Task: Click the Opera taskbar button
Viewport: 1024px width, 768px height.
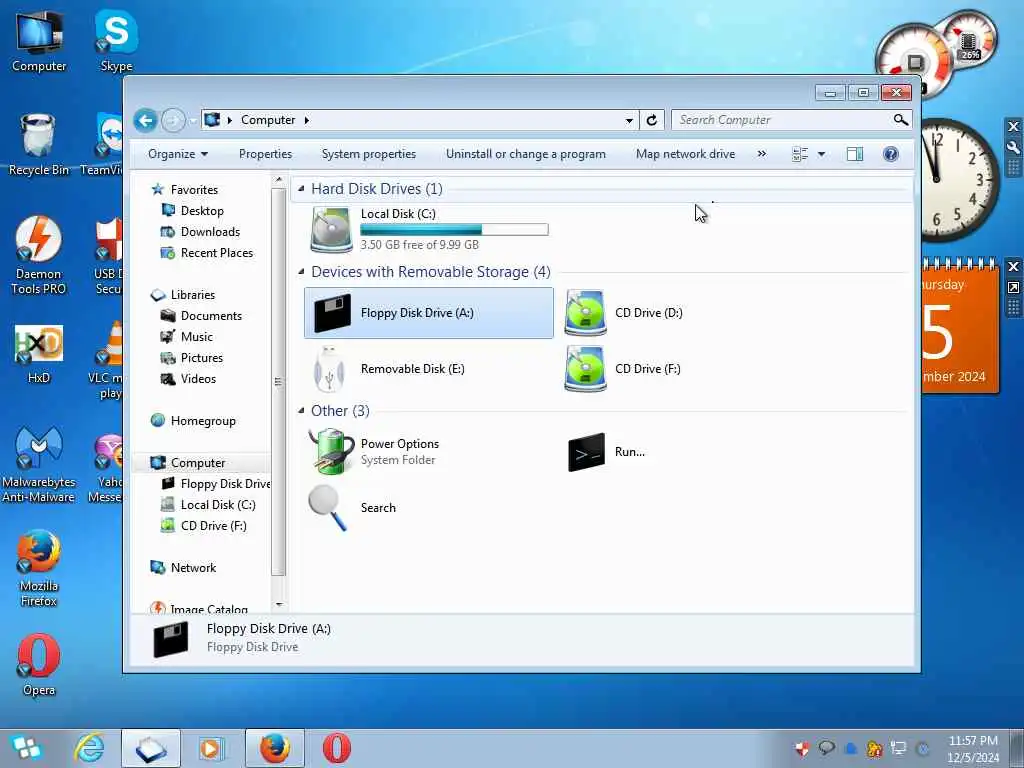Action: pyautogui.click(x=336, y=748)
